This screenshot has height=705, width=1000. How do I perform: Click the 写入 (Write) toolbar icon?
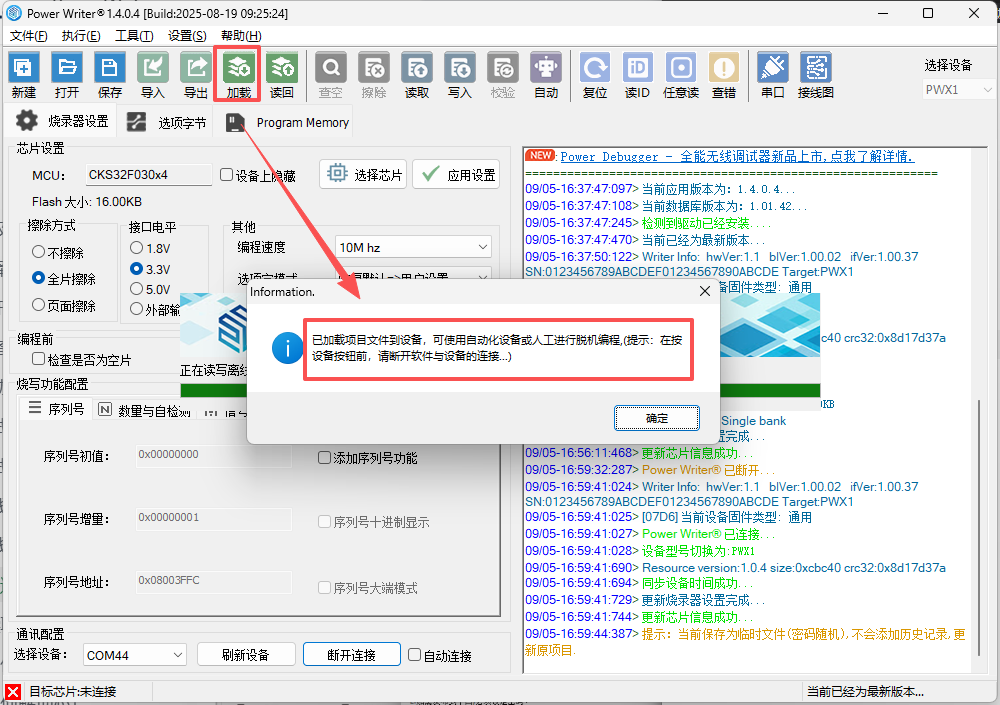click(x=460, y=75)
